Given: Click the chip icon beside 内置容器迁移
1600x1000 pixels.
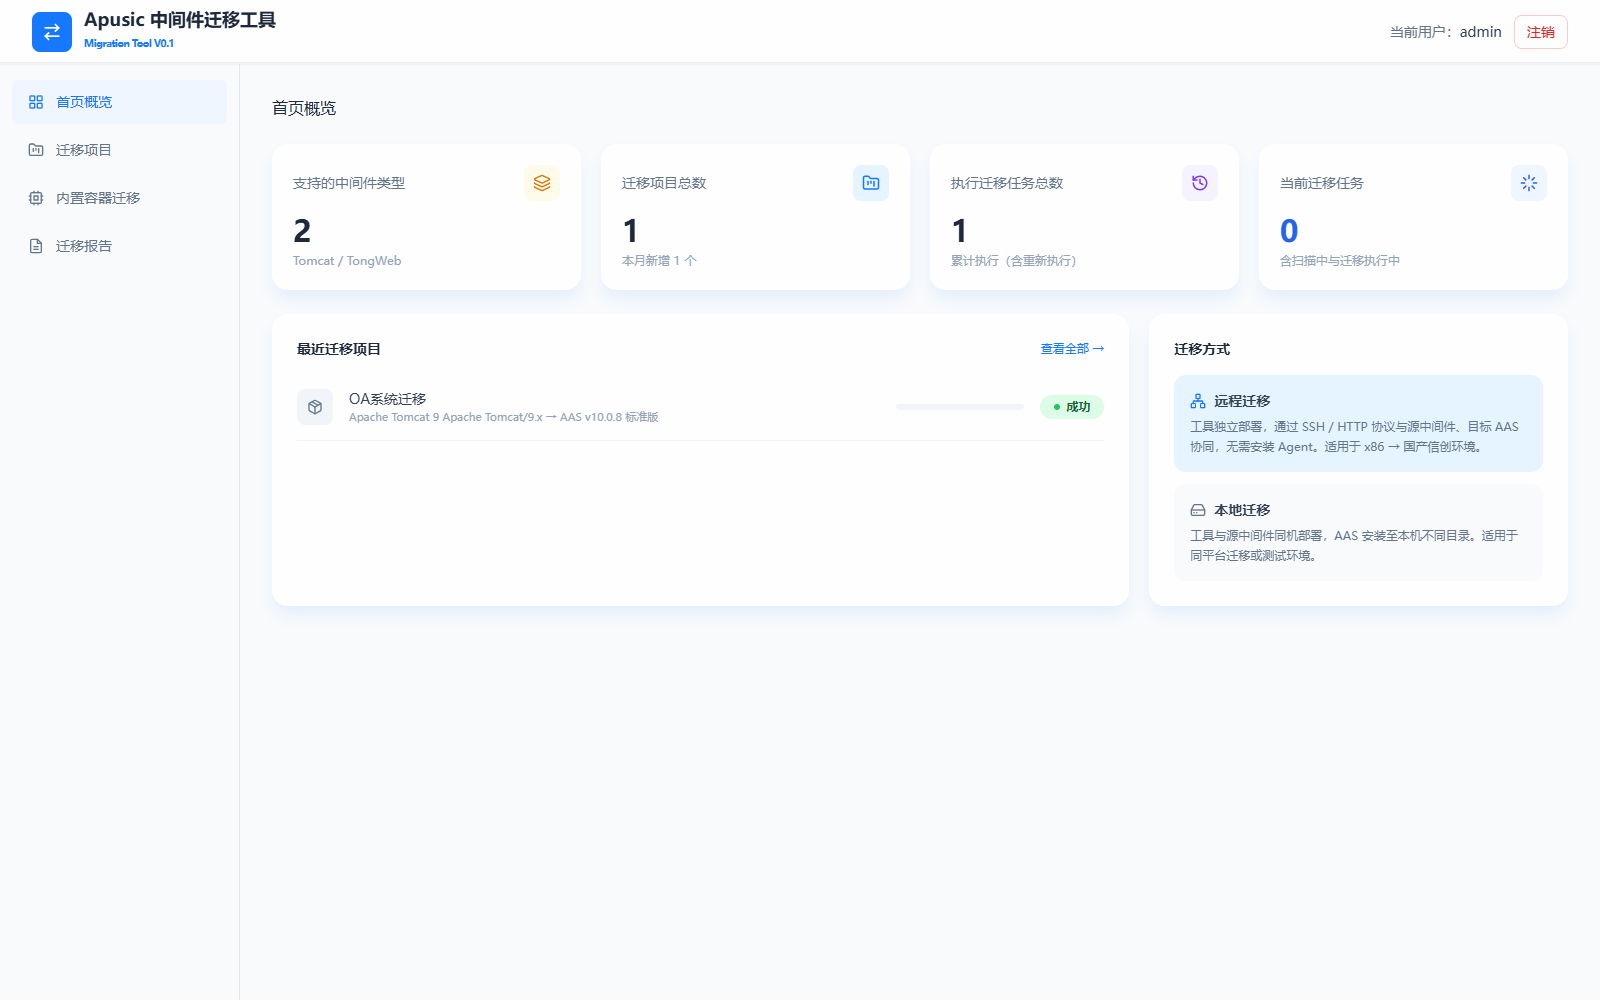Looking at the screenshot, I should point(36,198).
